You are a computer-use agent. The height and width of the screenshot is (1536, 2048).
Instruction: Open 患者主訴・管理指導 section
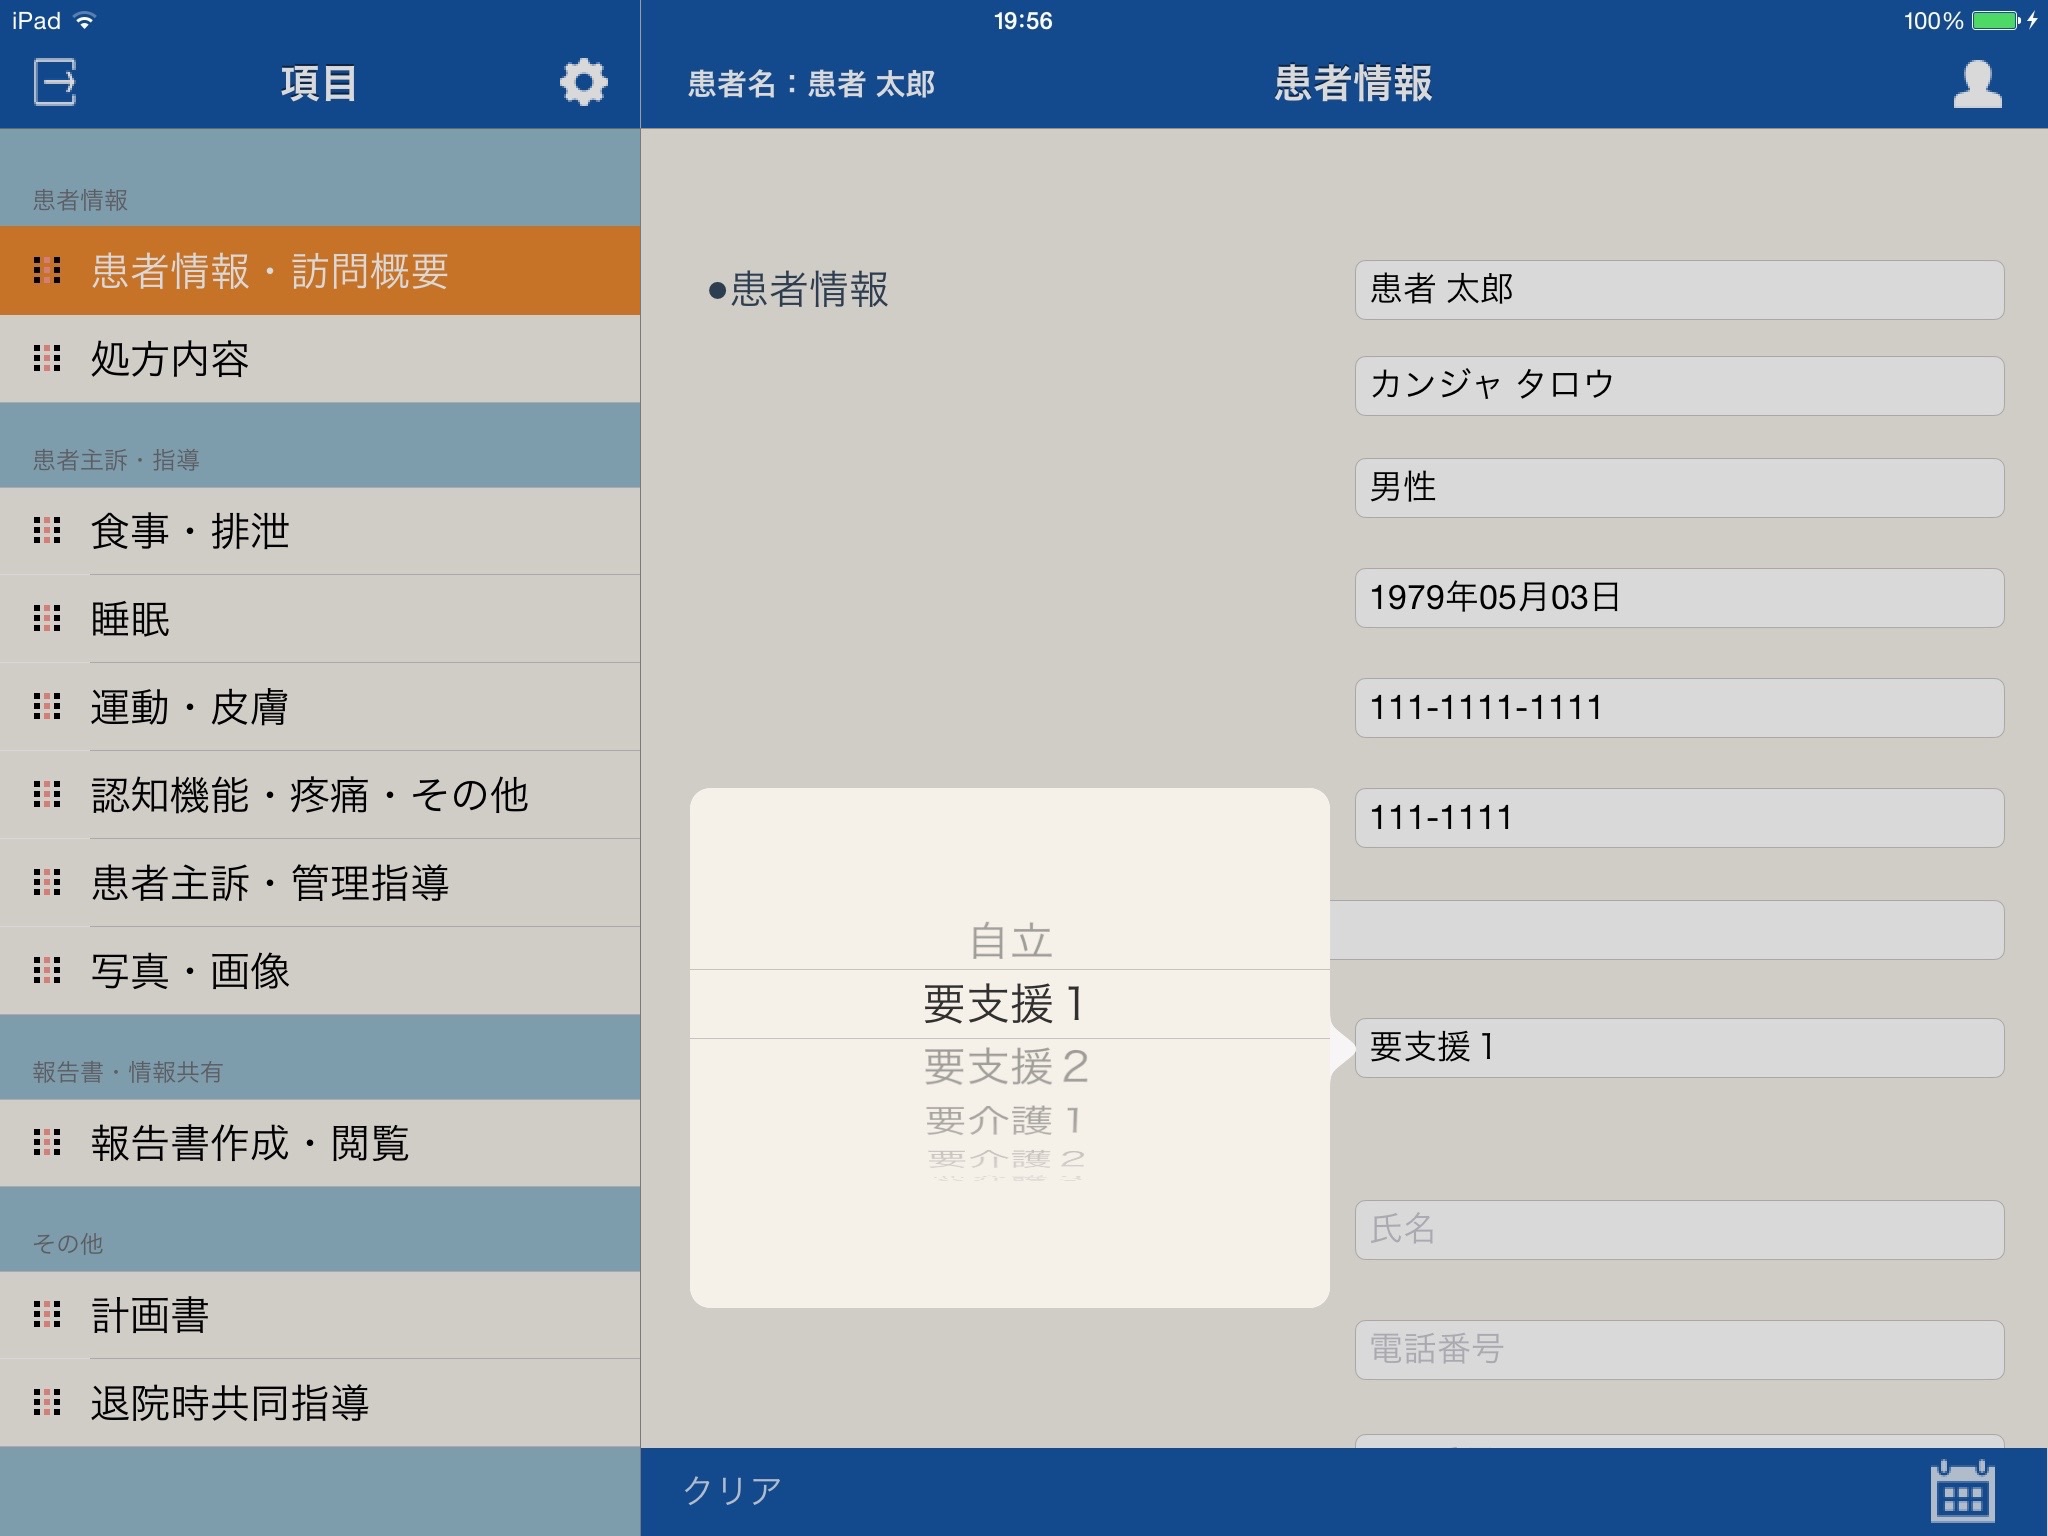(320, 883)
